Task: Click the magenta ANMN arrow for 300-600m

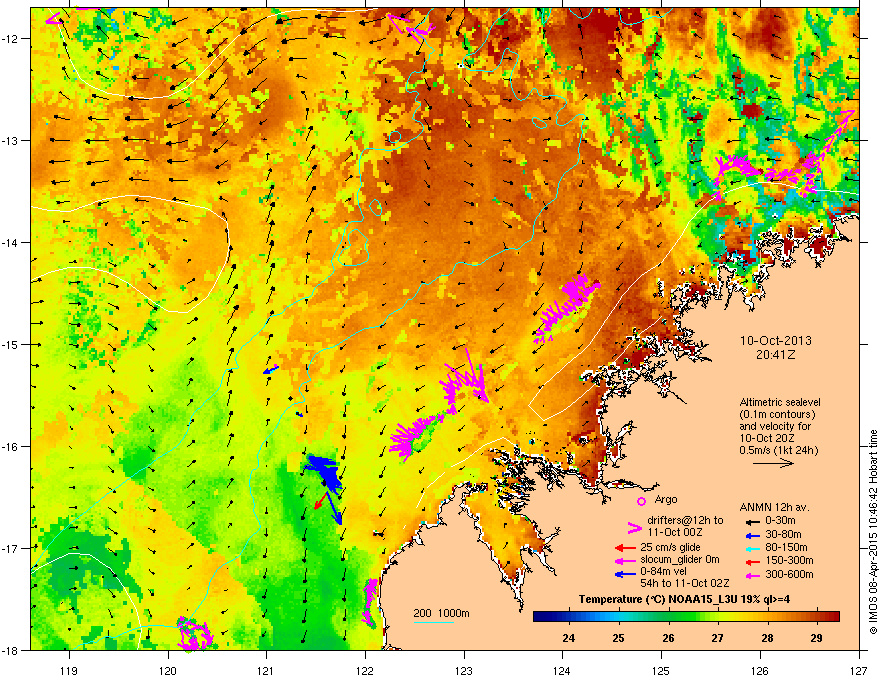Action: pyautogui.click(x=752, y=575)
